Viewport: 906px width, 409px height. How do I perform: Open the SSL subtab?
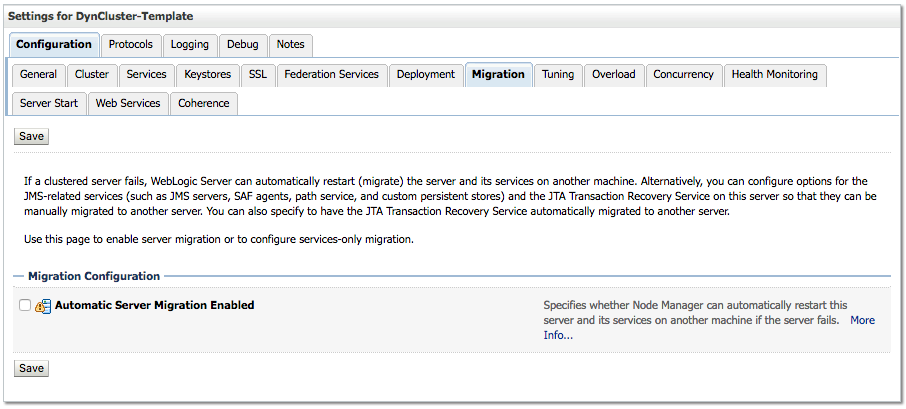click(x=258, y=75)
